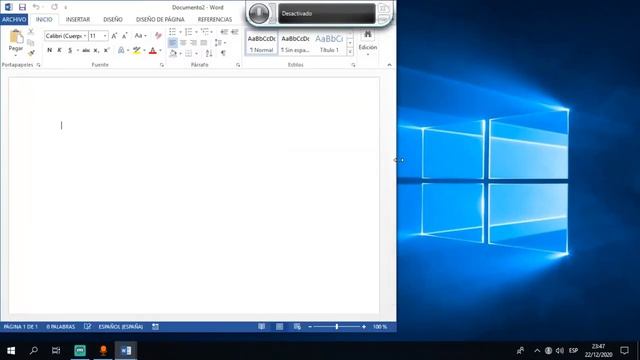The width and height of the screenshot is (640, 360).
Task: Toggle subscript x₂ formatting
Action: click(96, 50)
